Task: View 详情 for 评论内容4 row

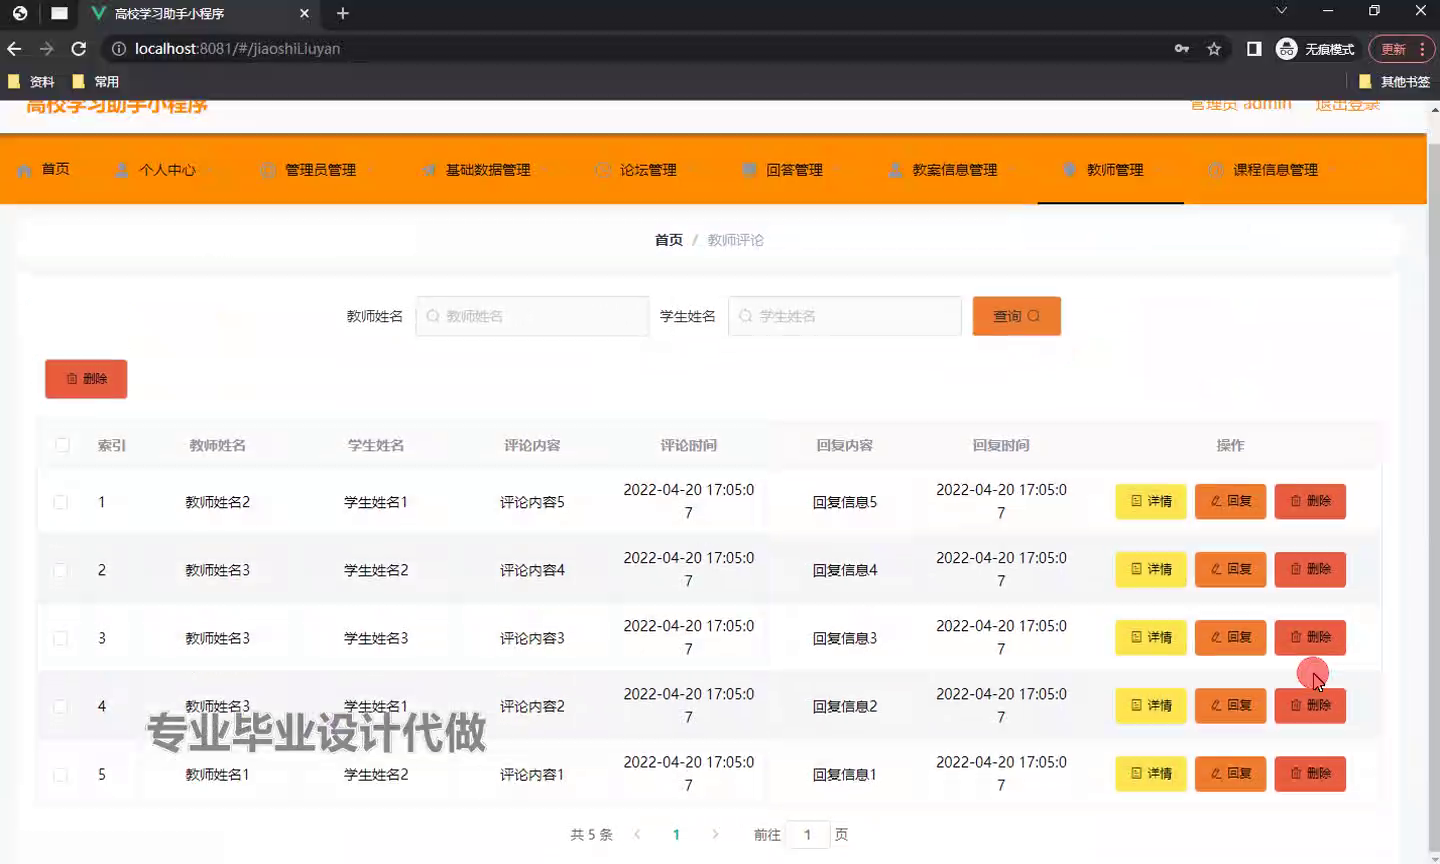Action: click(x=1151, y=569)
